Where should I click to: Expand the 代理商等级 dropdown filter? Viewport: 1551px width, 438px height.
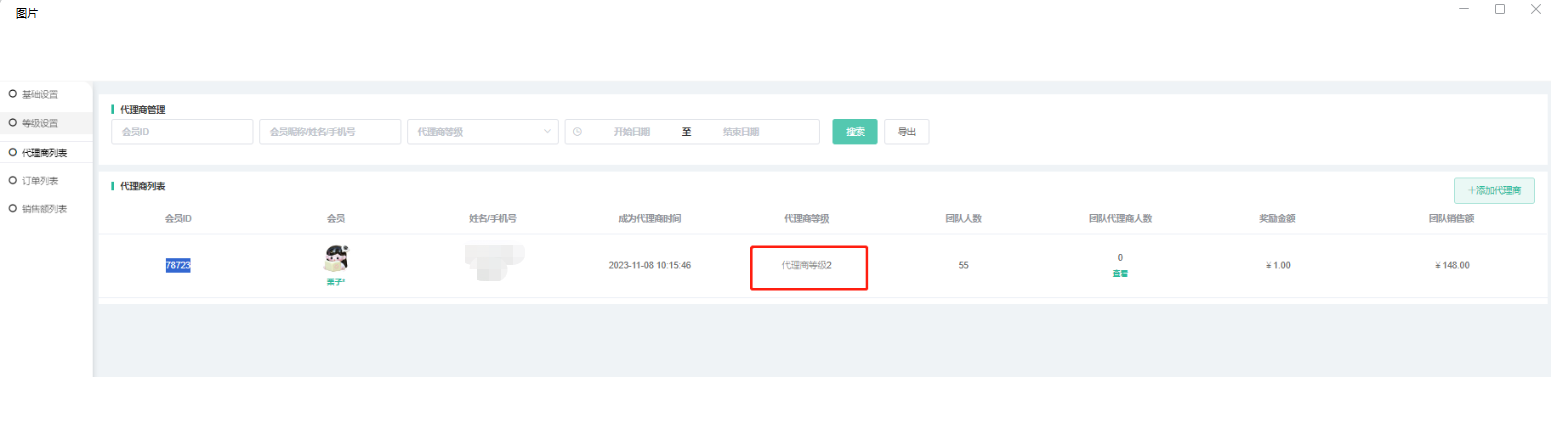tap(482, 132)
